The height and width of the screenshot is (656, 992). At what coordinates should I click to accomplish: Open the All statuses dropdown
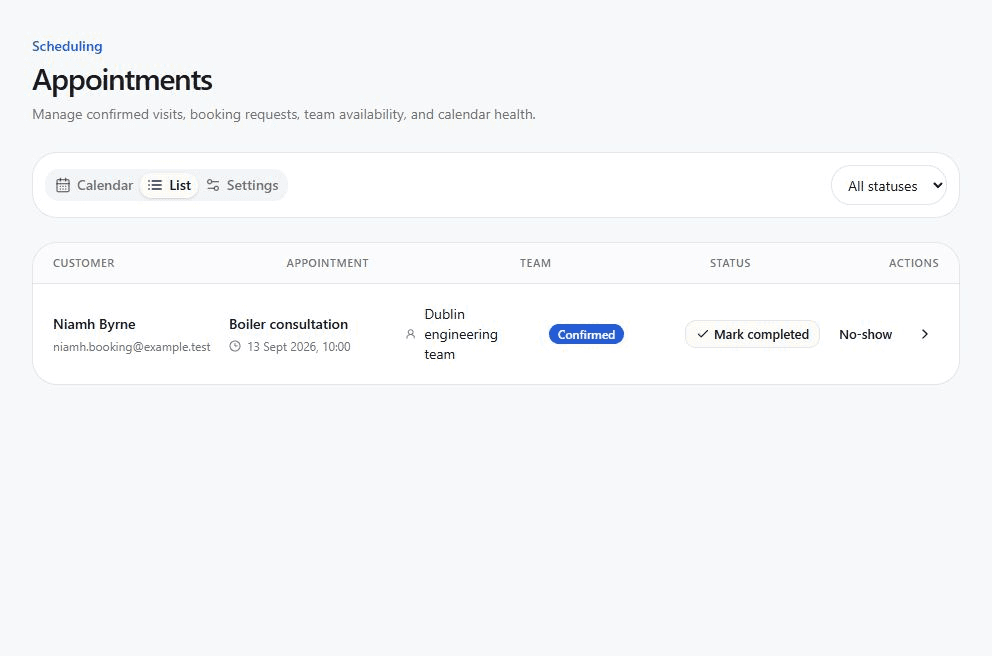coord(889,185)
